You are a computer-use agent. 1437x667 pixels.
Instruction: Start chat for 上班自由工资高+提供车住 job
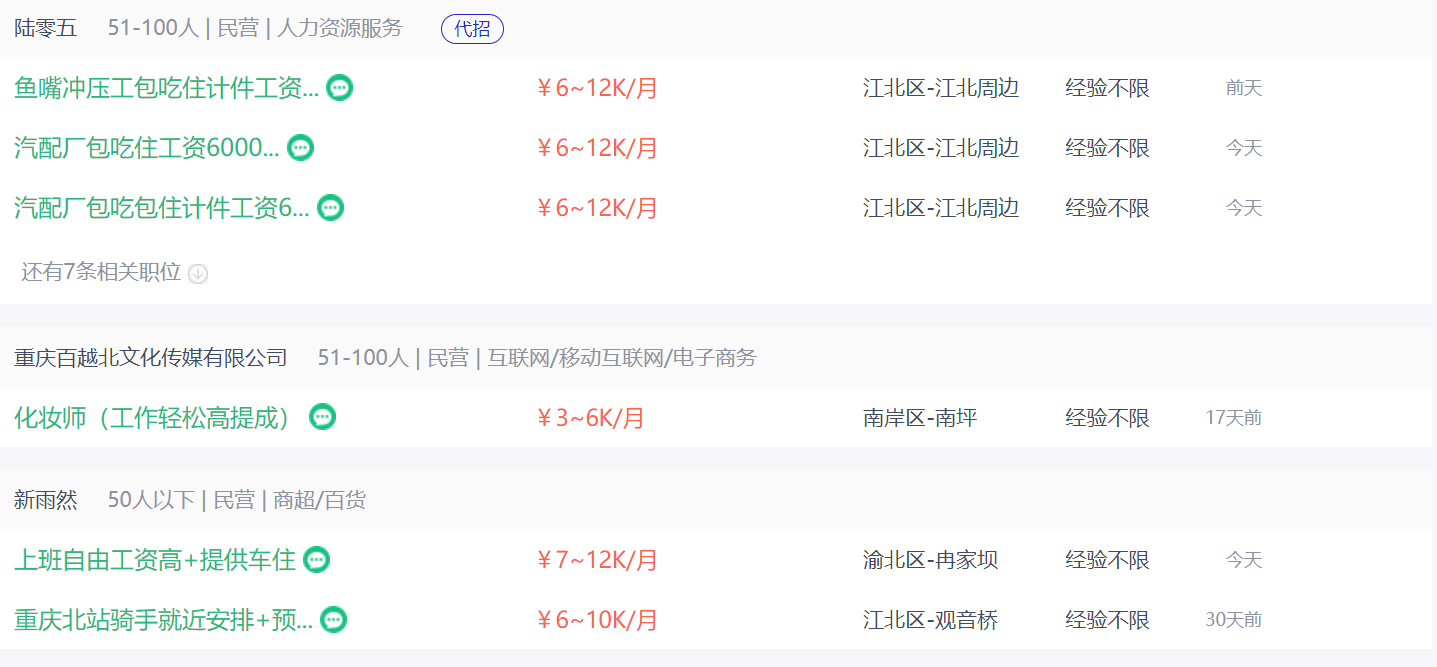point(316,560)
